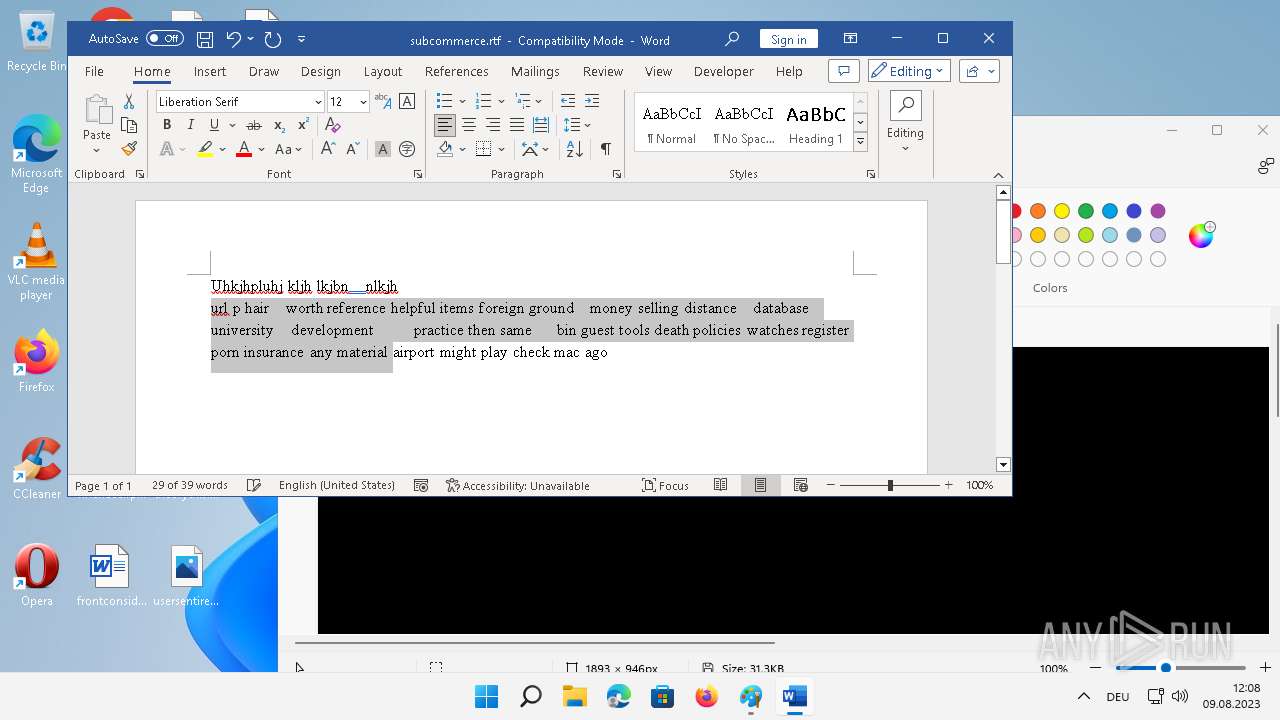Click the Increase Indent icon
The height and width of the screenshot is (720, 1280).
click(x=592, y=101)
